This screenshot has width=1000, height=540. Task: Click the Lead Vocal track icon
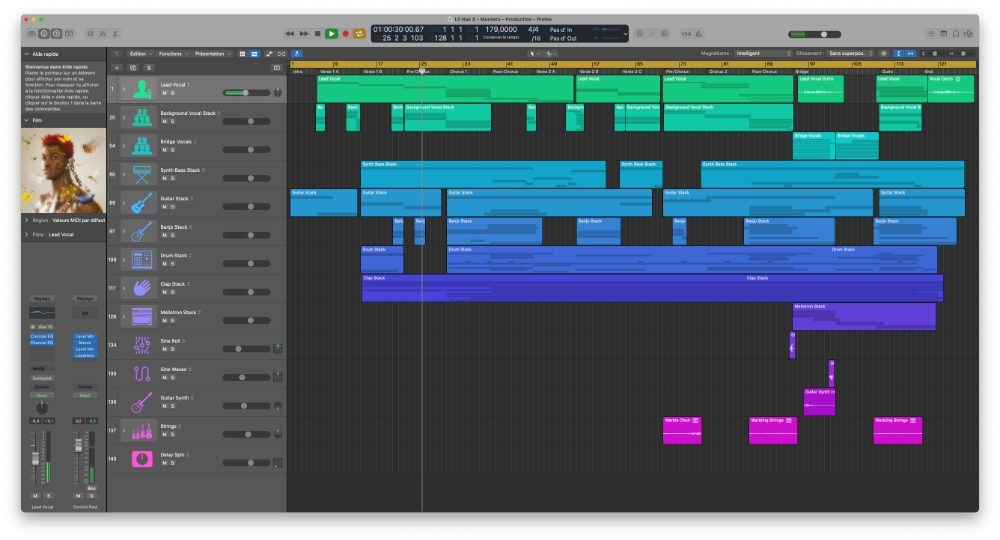[142, 89]
